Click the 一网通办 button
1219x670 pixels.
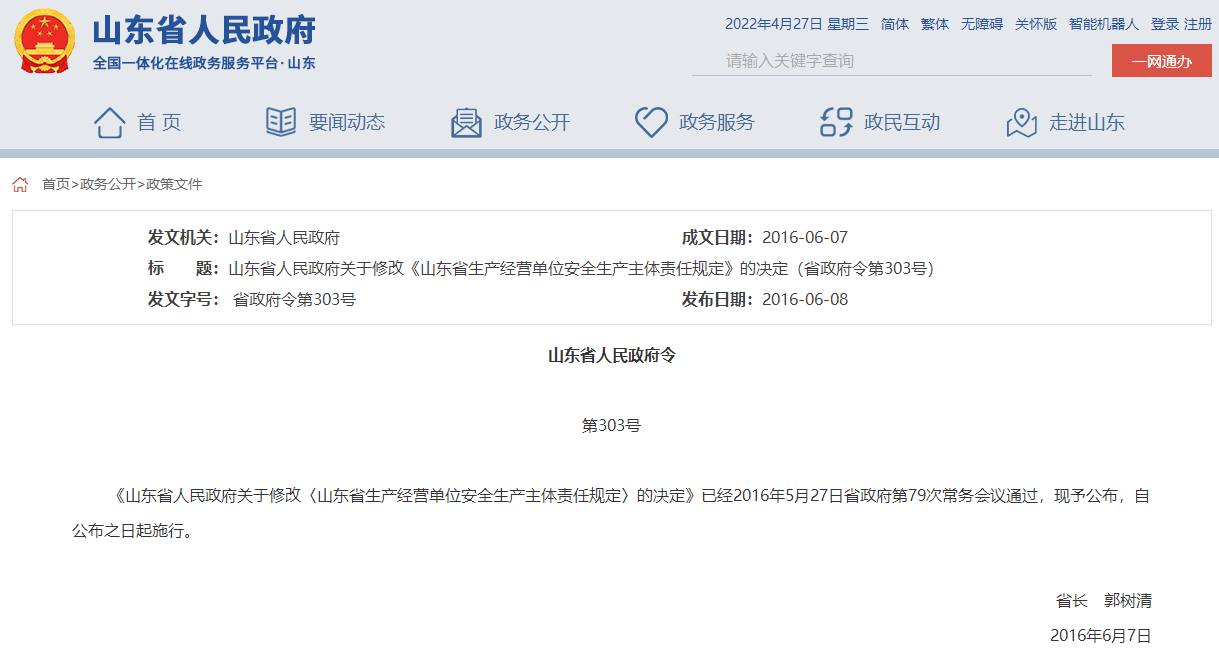click(x=1161, y=60)
